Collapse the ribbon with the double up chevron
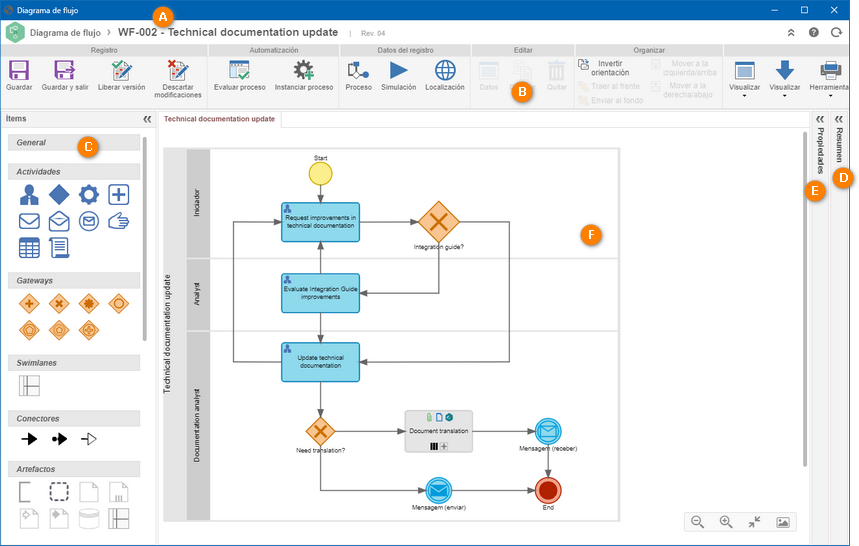Image resolution: width=859 pixels, height=546 pixels. pos(791,33)
